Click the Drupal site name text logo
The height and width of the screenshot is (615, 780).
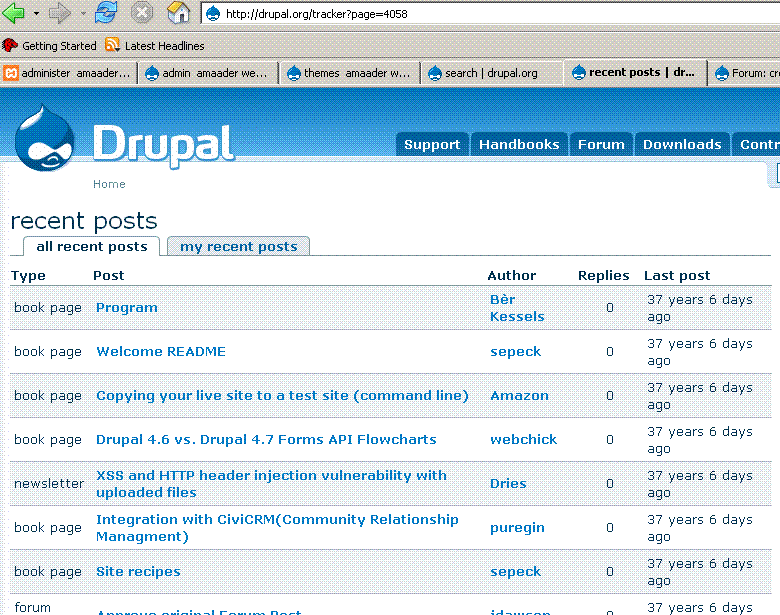click(x=163, y=144)
